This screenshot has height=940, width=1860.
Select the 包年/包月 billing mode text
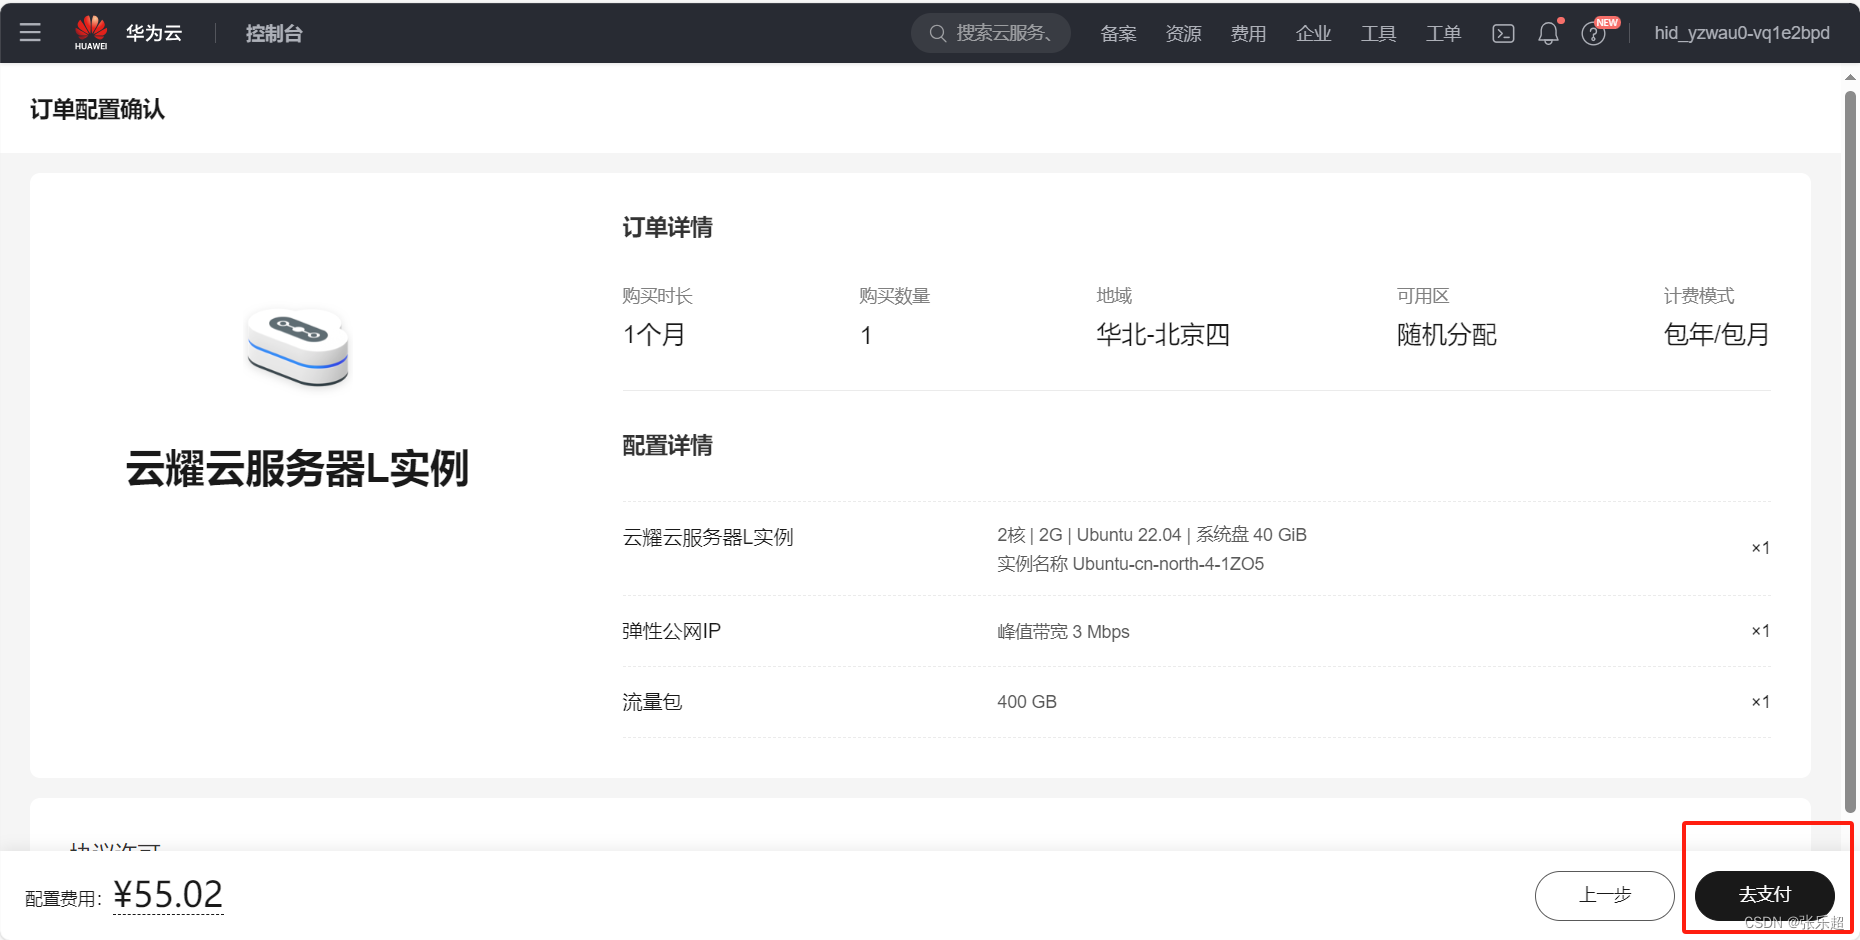tap(1716, 334)
